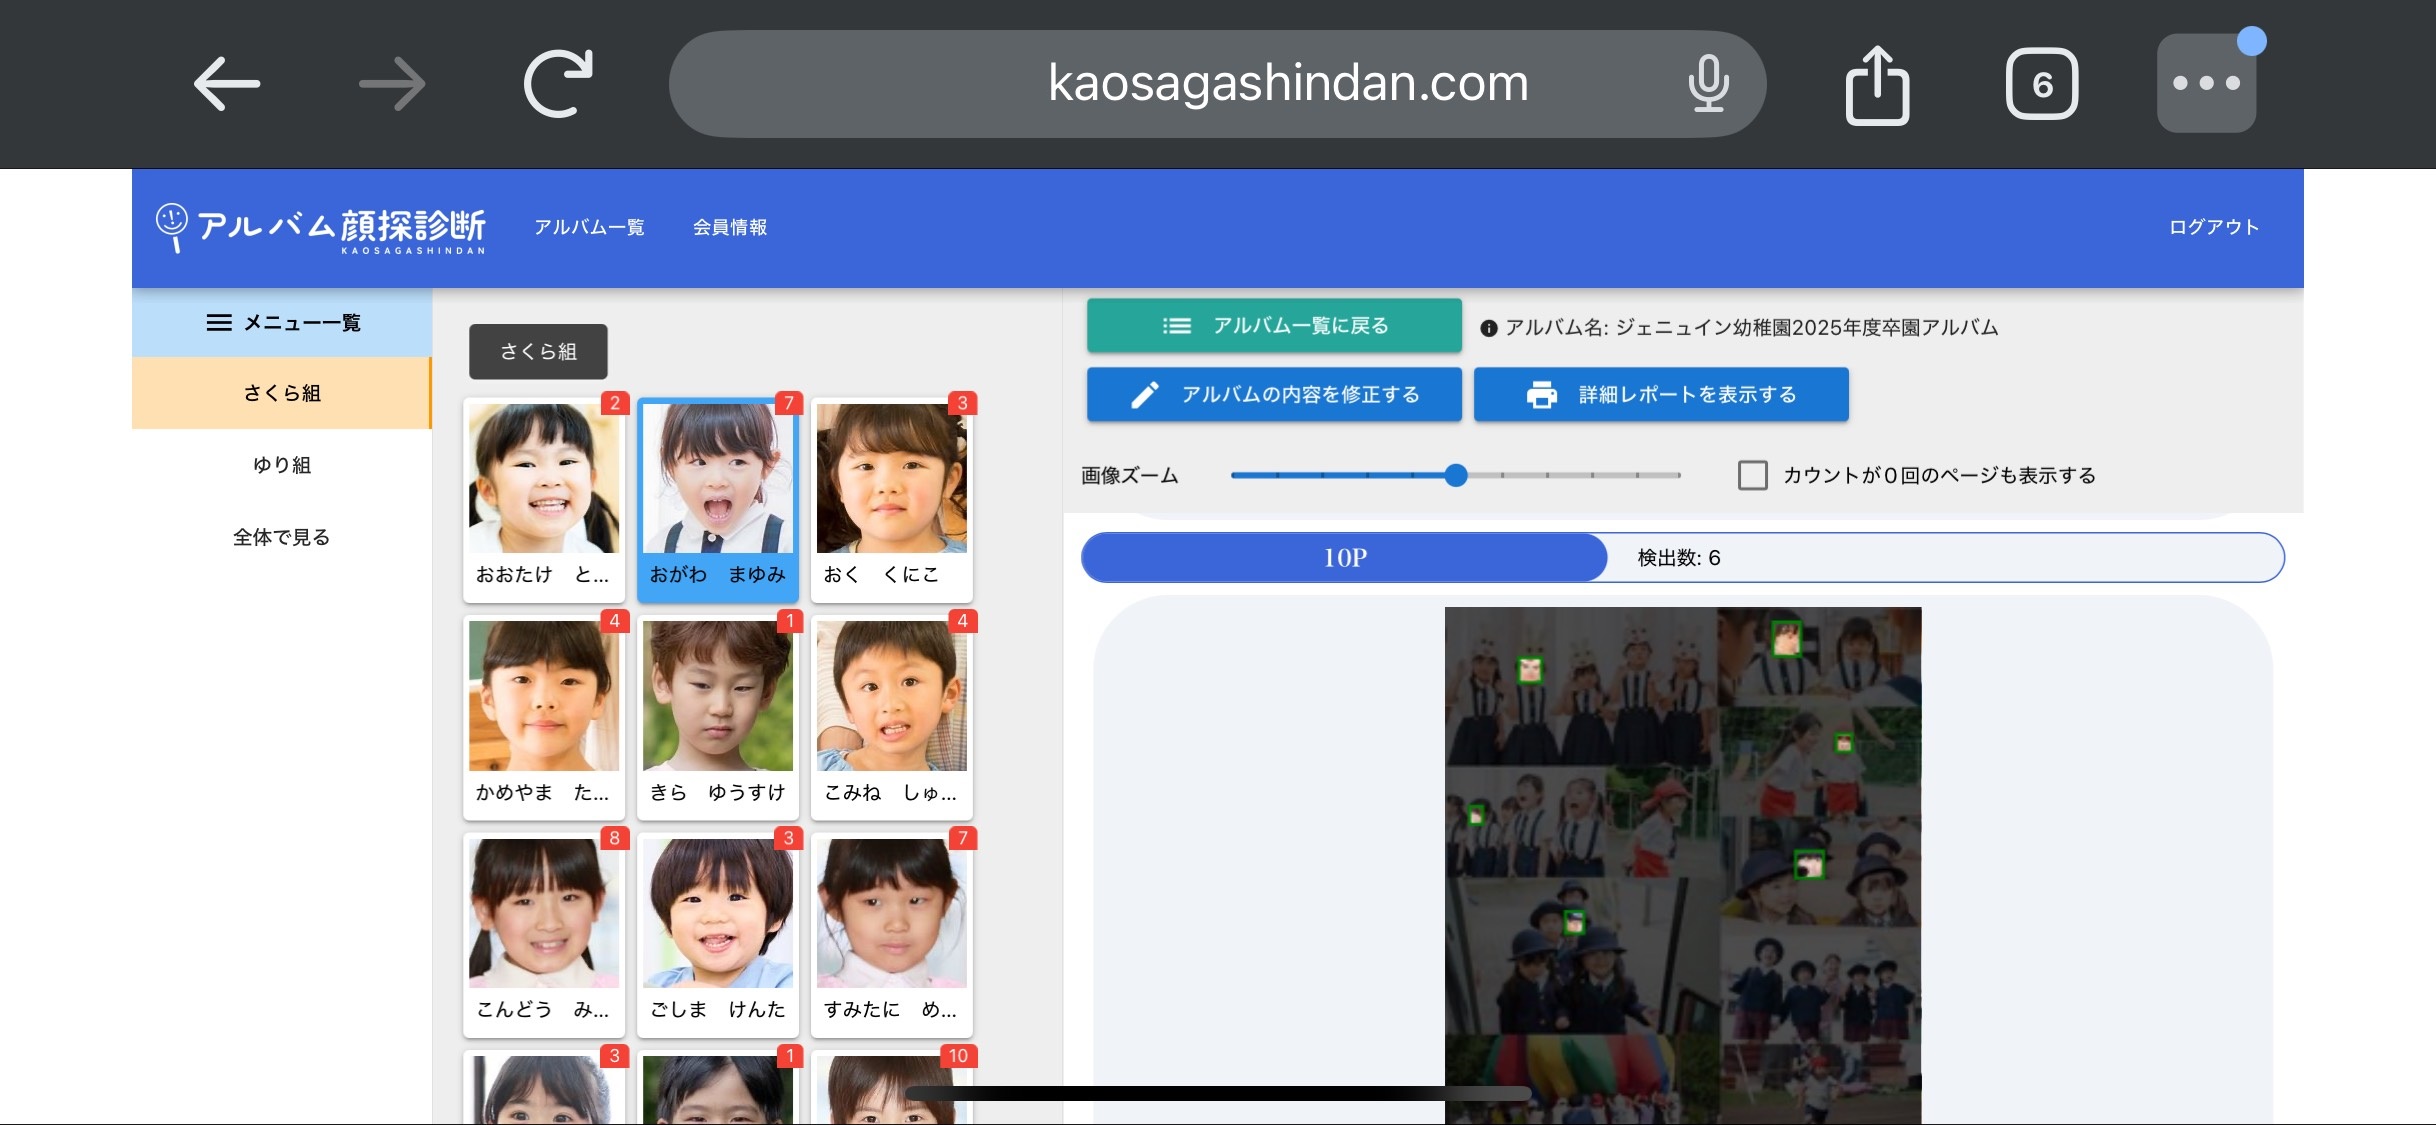The width and height of the screenshot is (2436, 1125).
Task: Click the dark さくら組 class label button
Action: coord(538,351)
